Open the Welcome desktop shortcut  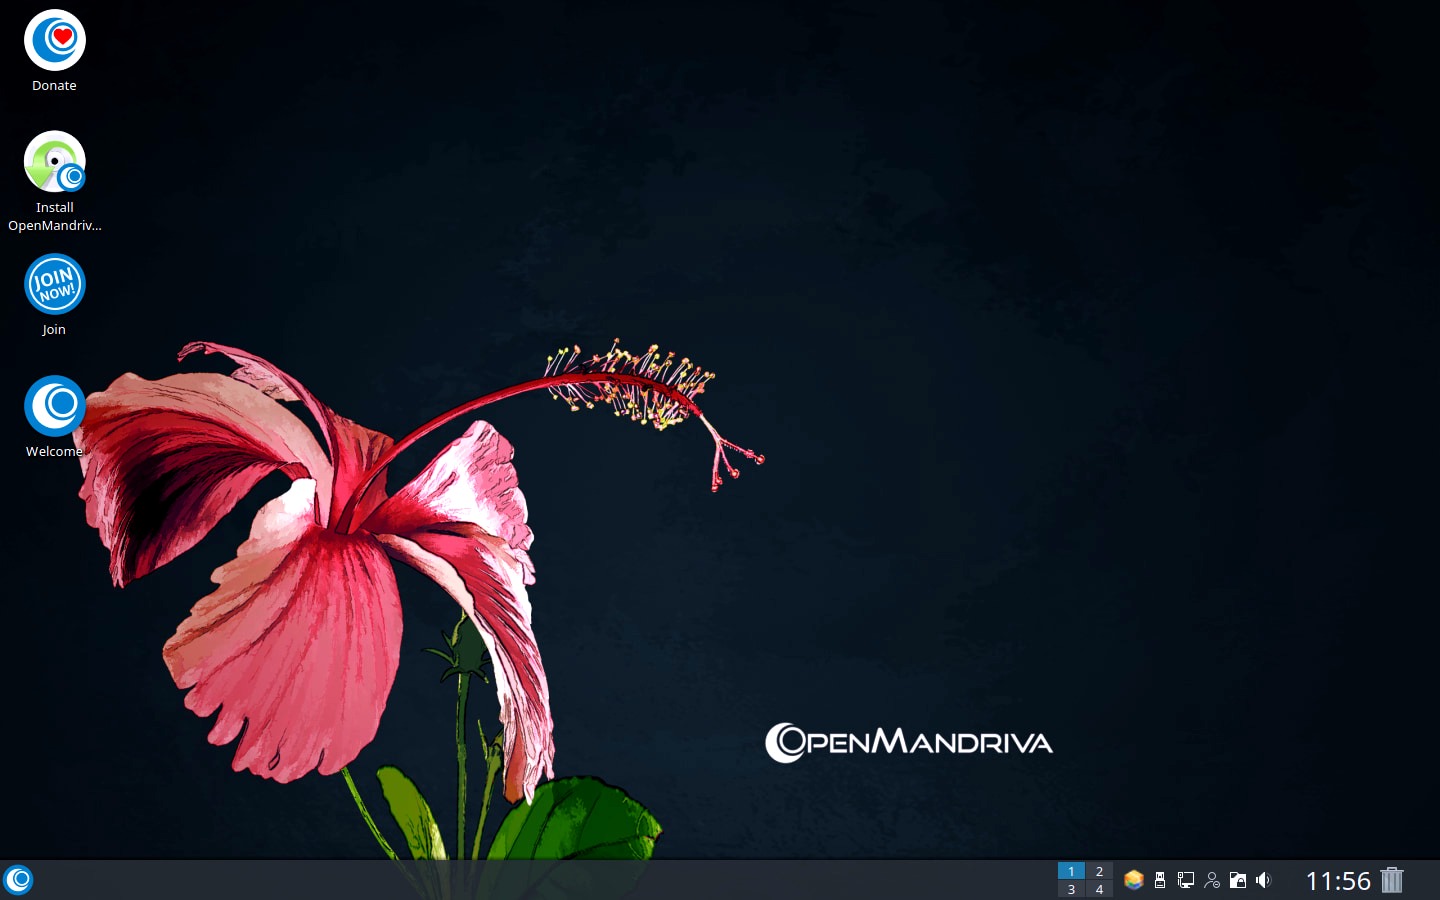[54, 406]
